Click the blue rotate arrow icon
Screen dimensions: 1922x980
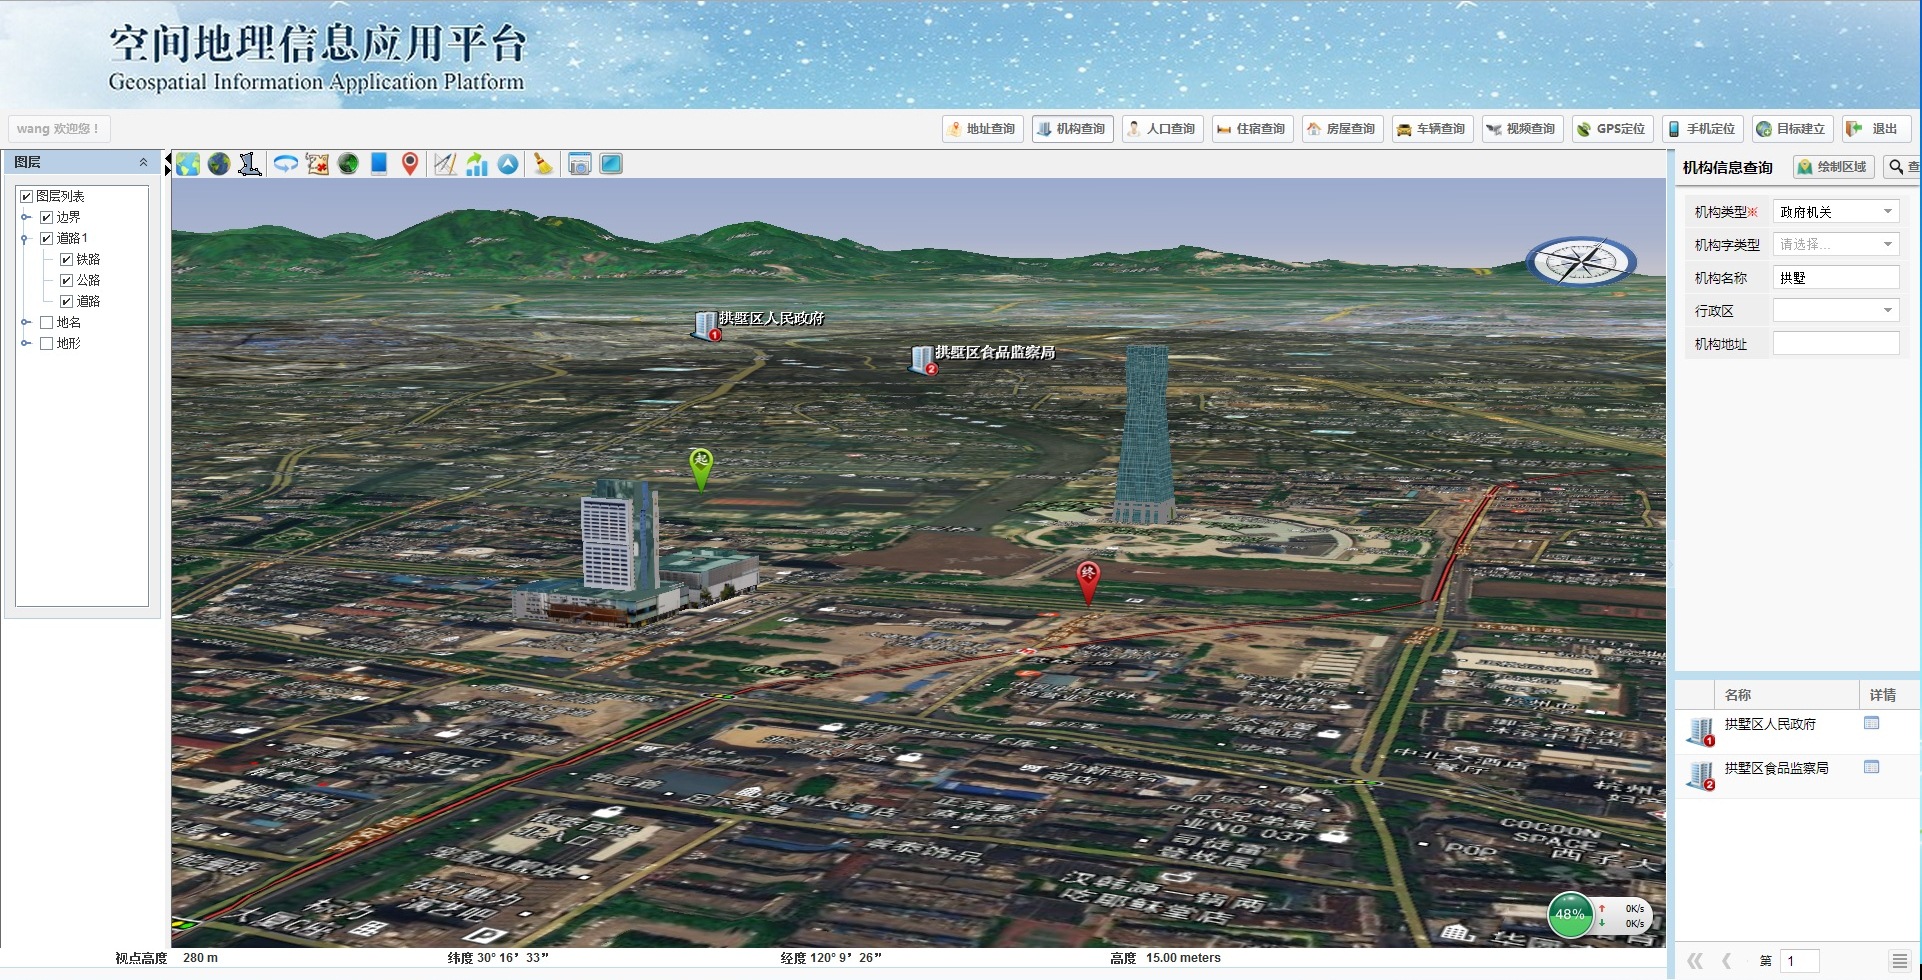tap(285, 164)
